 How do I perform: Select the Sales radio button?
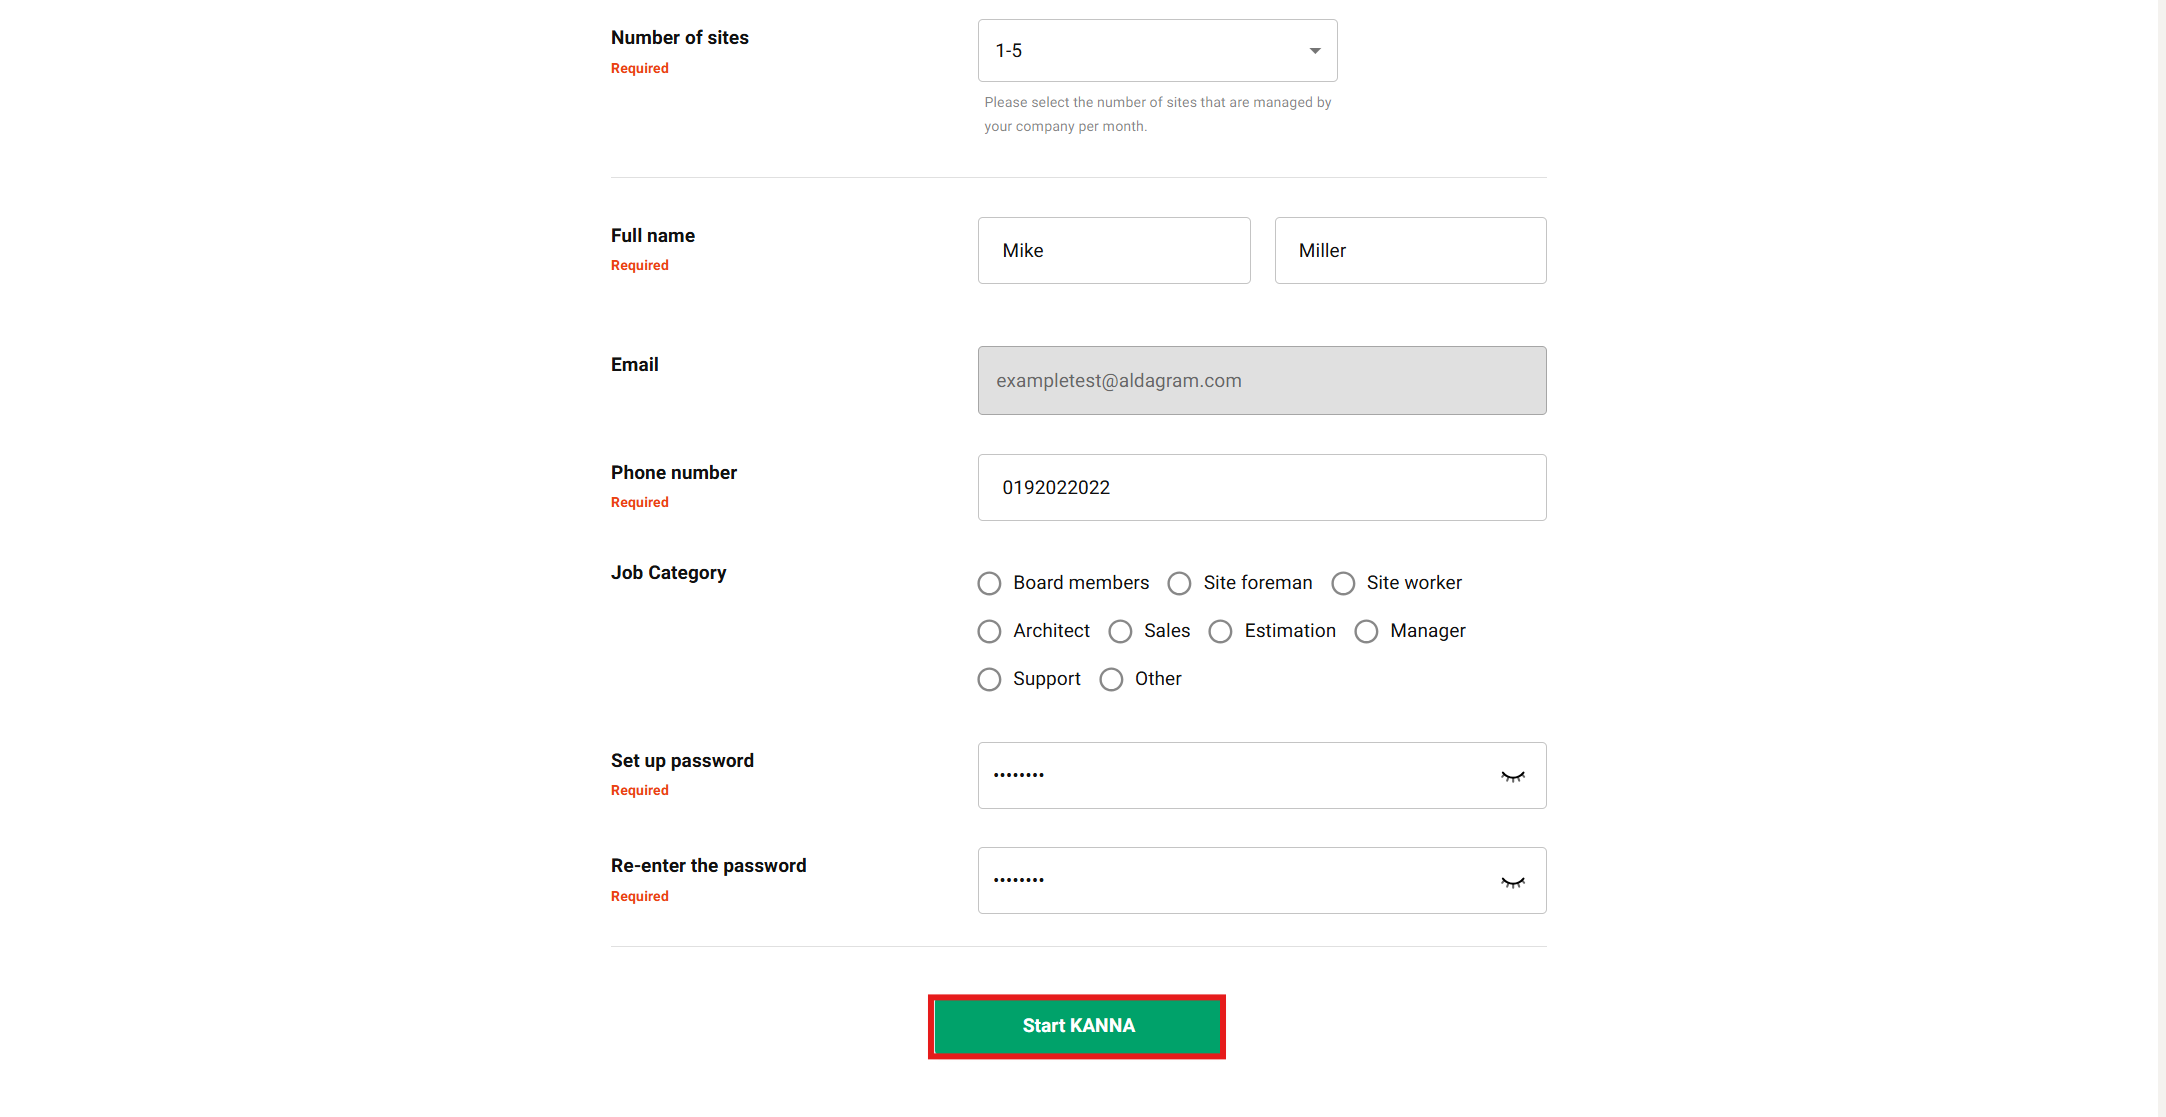pos(1120,631)
